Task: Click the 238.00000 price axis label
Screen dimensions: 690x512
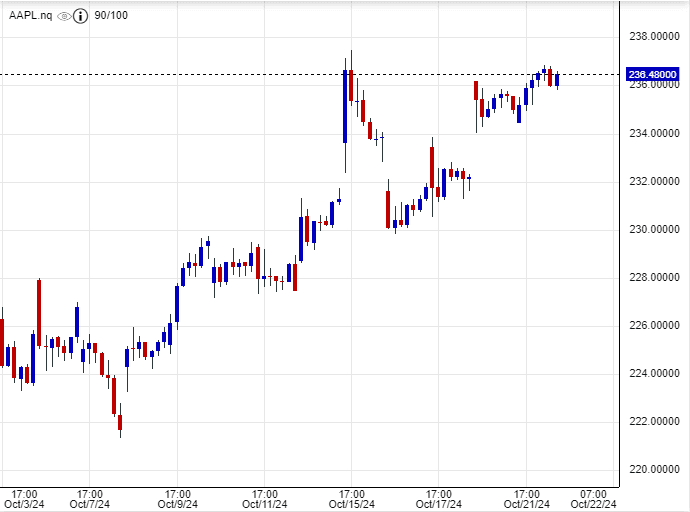Action: tap(651, 37)
